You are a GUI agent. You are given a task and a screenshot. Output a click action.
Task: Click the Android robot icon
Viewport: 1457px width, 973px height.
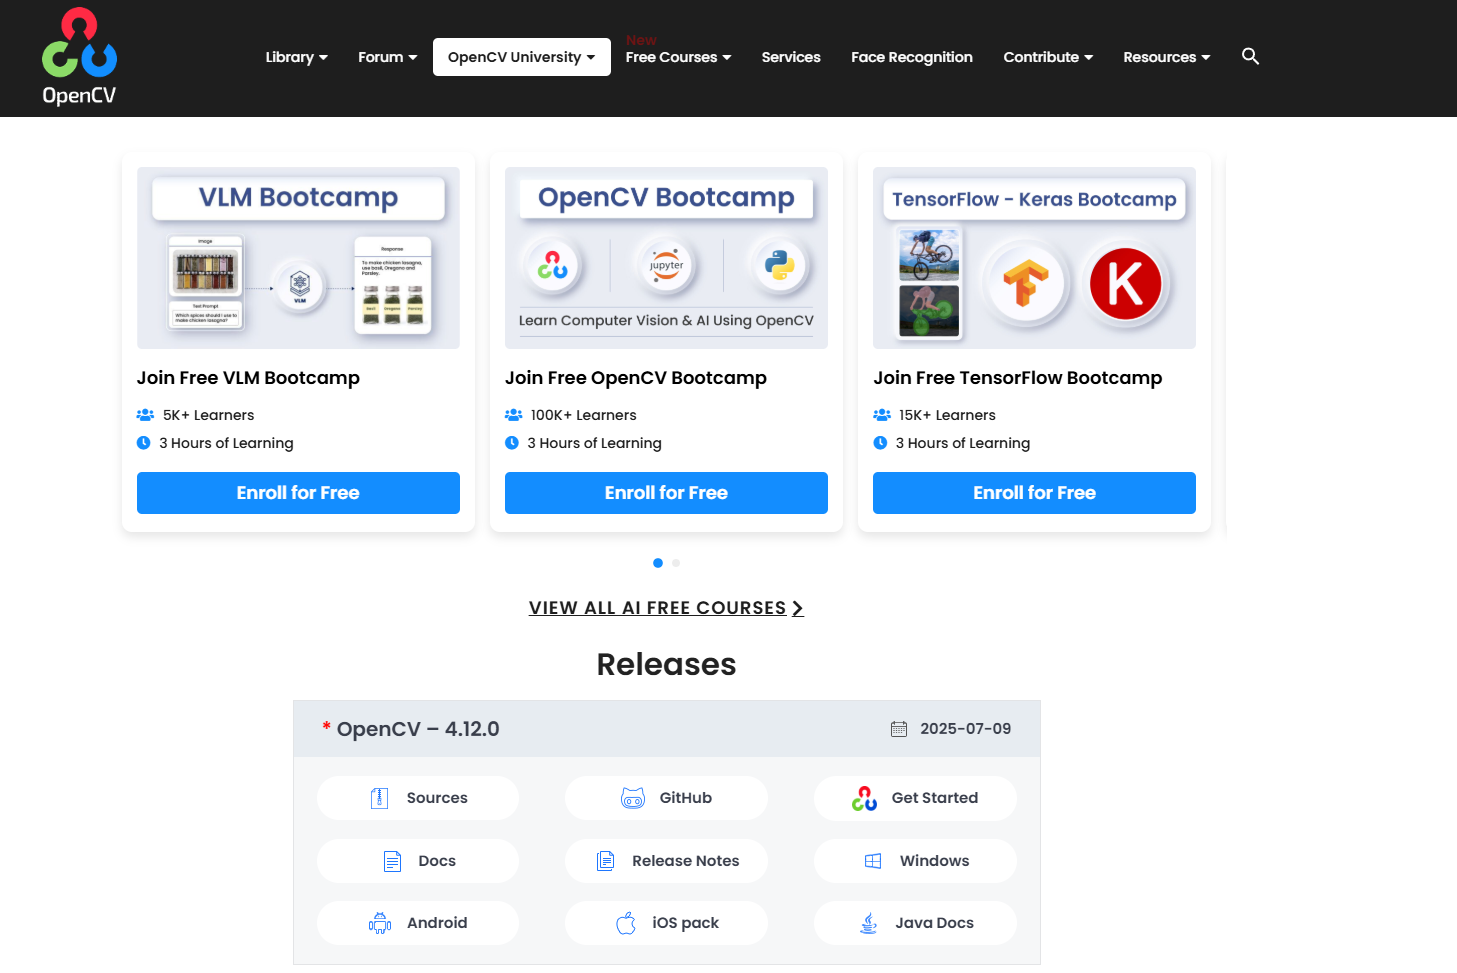point(380,923)
